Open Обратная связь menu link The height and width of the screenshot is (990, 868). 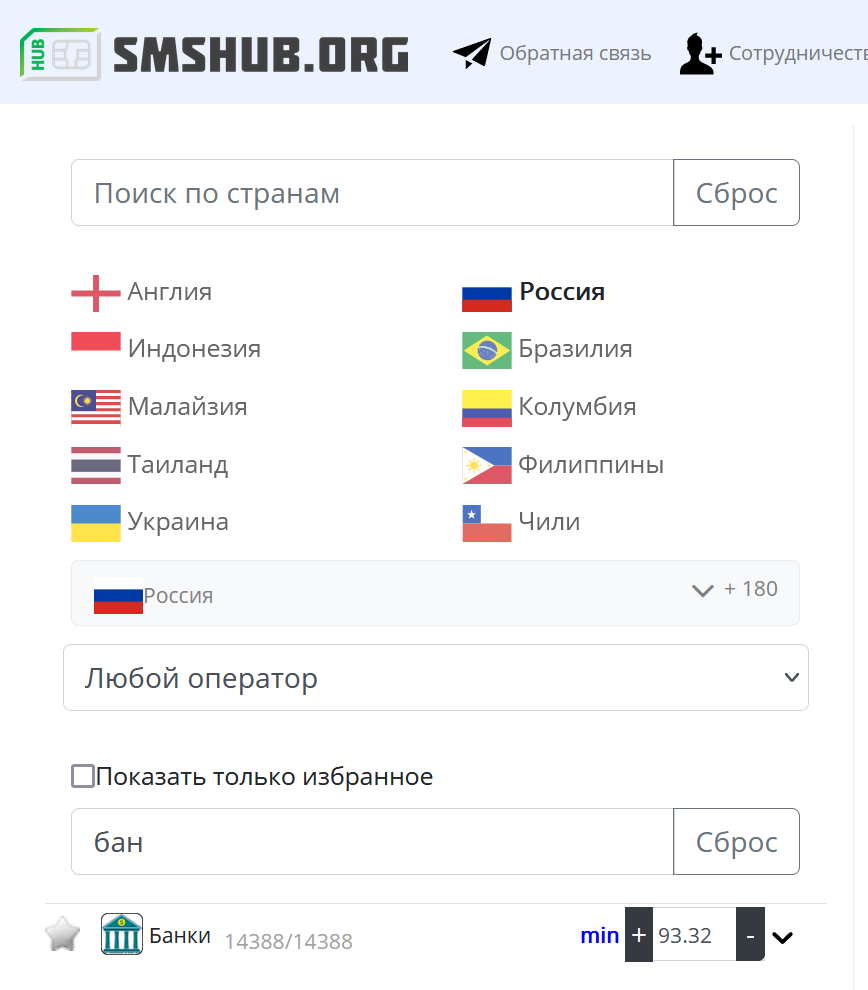(x=575, y=53)
